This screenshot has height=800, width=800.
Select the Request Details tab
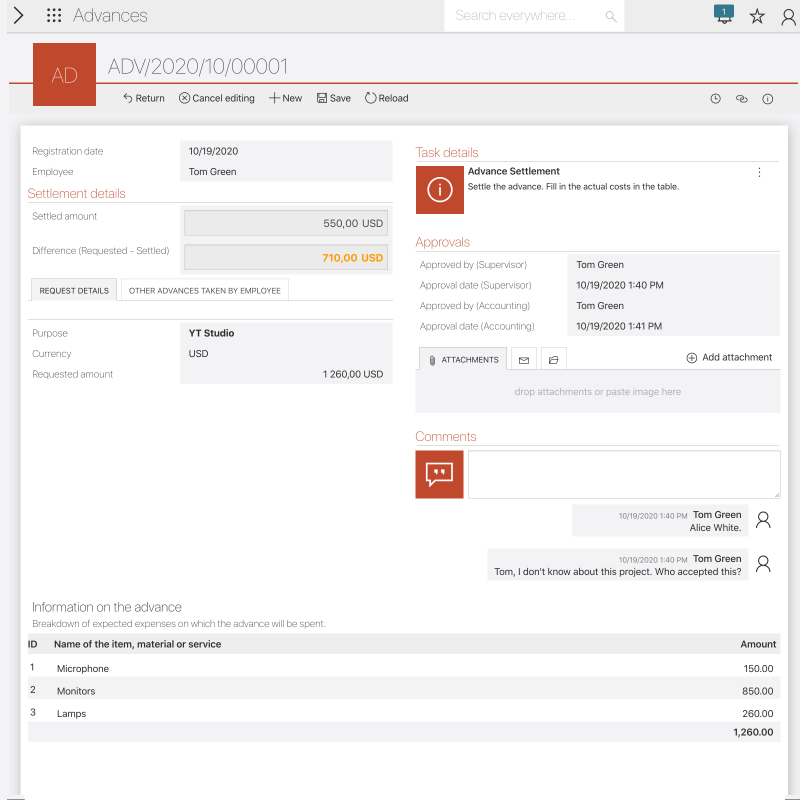74,290
